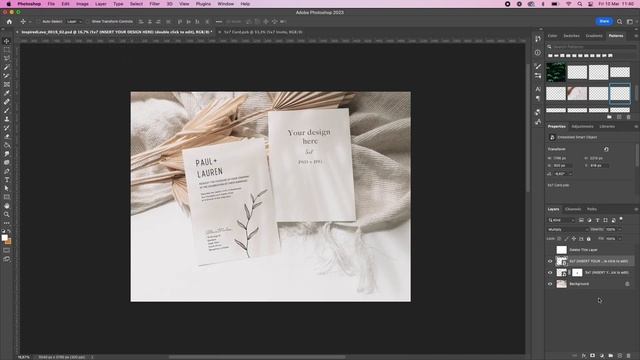Hide the second 5x7 smart object layer
Viewport: 640px width, 360px height.
pyautogui.click(x=550, y=273)
